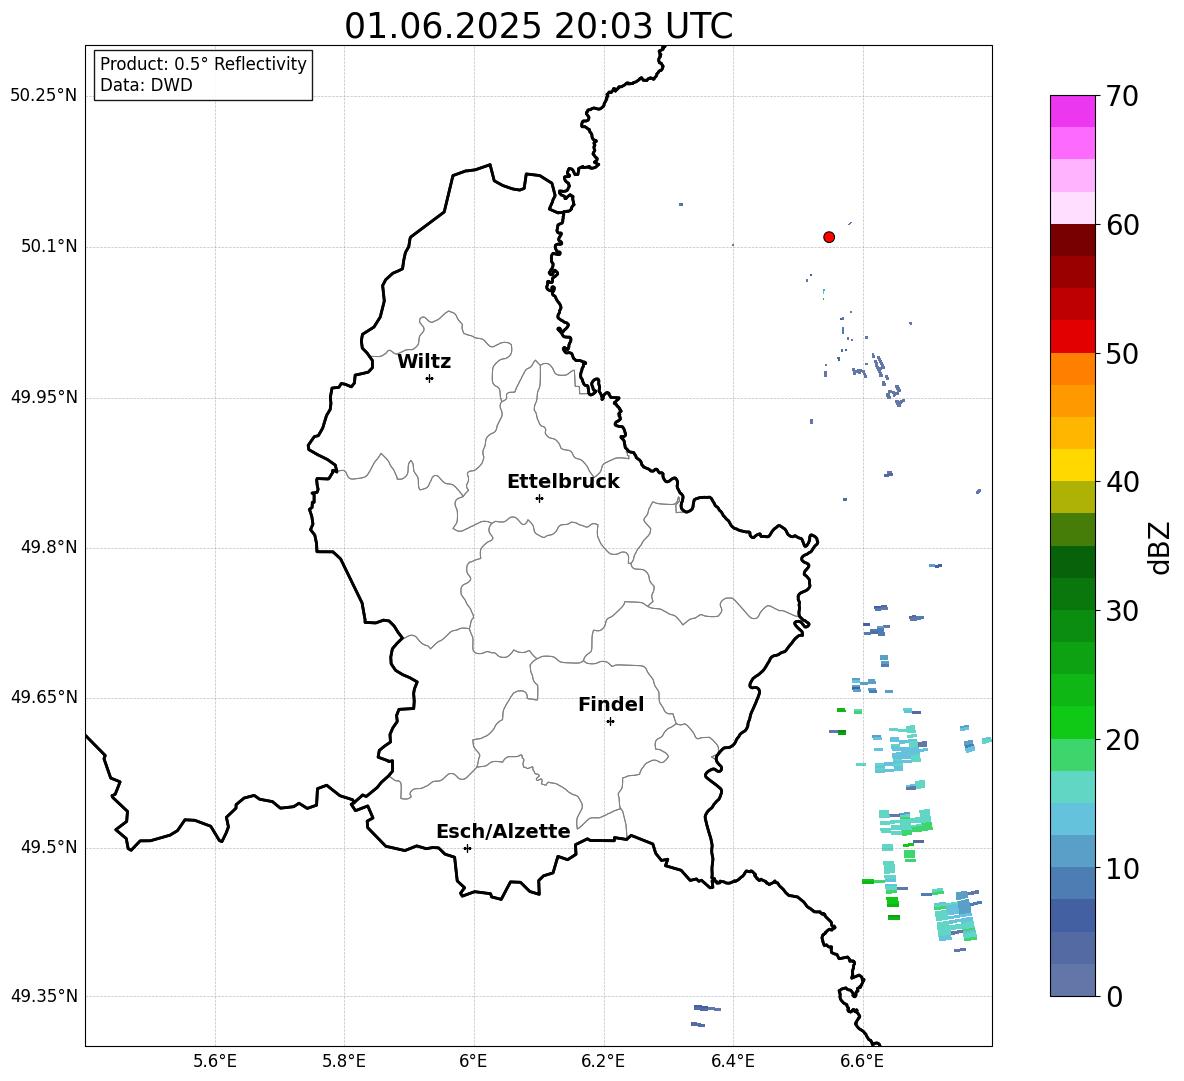Click the colorbar tick label 60
Viewport: 1184px width, 1081px height.
click(1122, 225)
